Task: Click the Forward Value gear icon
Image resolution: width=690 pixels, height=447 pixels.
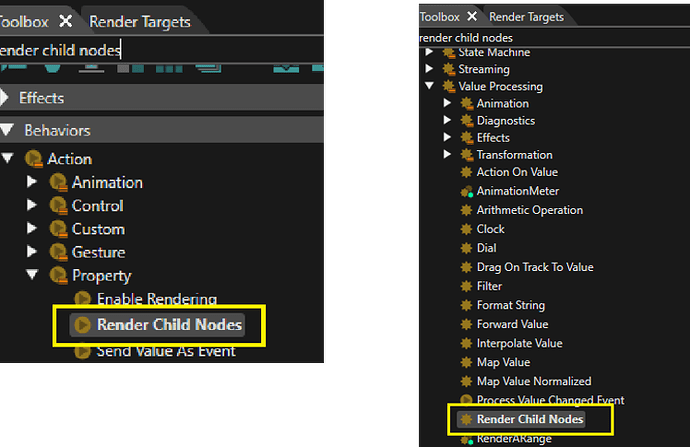Action: click(466, 324)
